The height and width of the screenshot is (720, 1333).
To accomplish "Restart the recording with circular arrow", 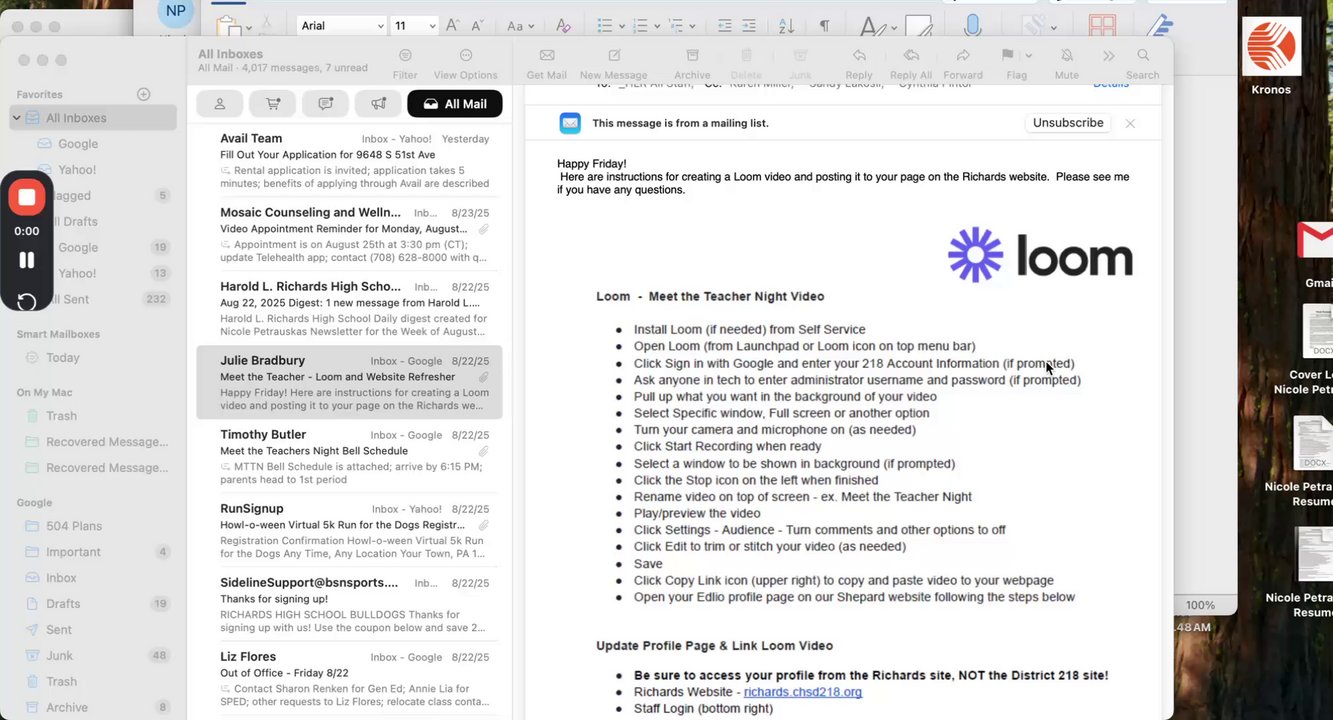I will (27, 301).
